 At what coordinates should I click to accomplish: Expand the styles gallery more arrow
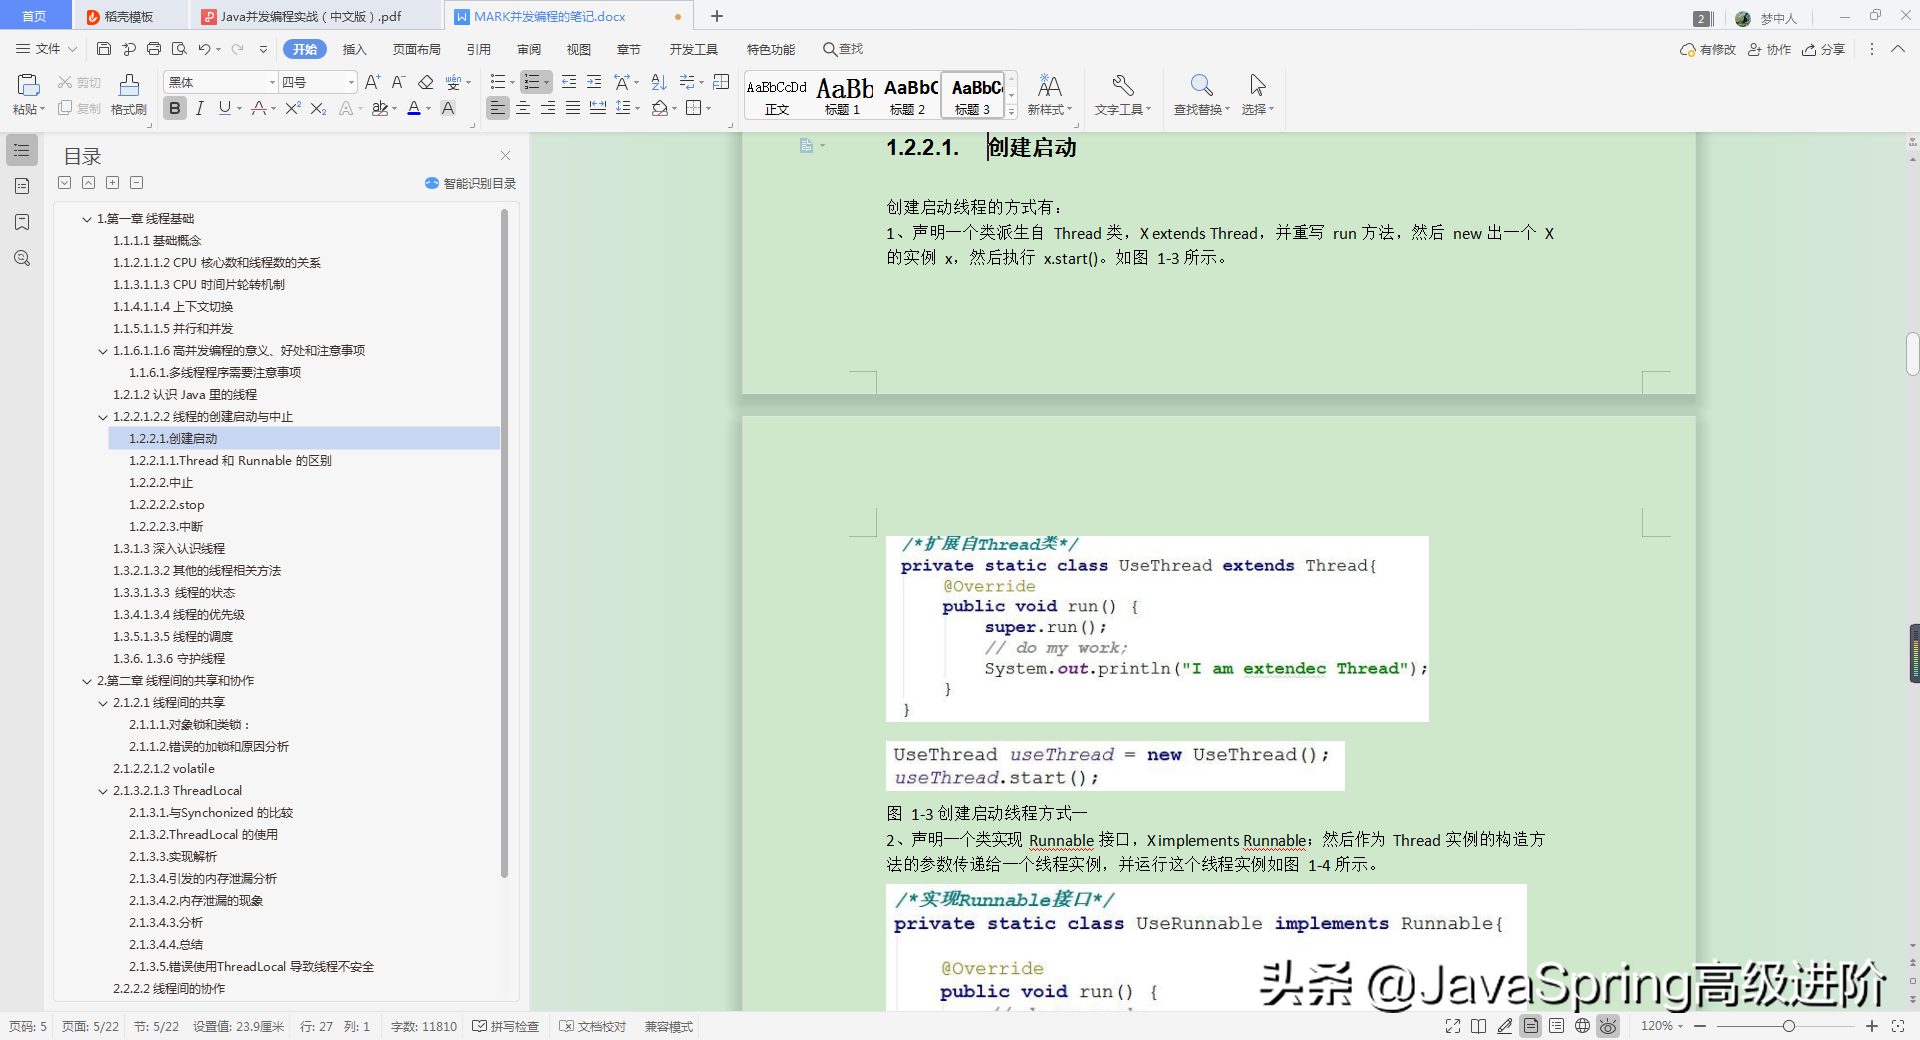(x=1012, y=112)
